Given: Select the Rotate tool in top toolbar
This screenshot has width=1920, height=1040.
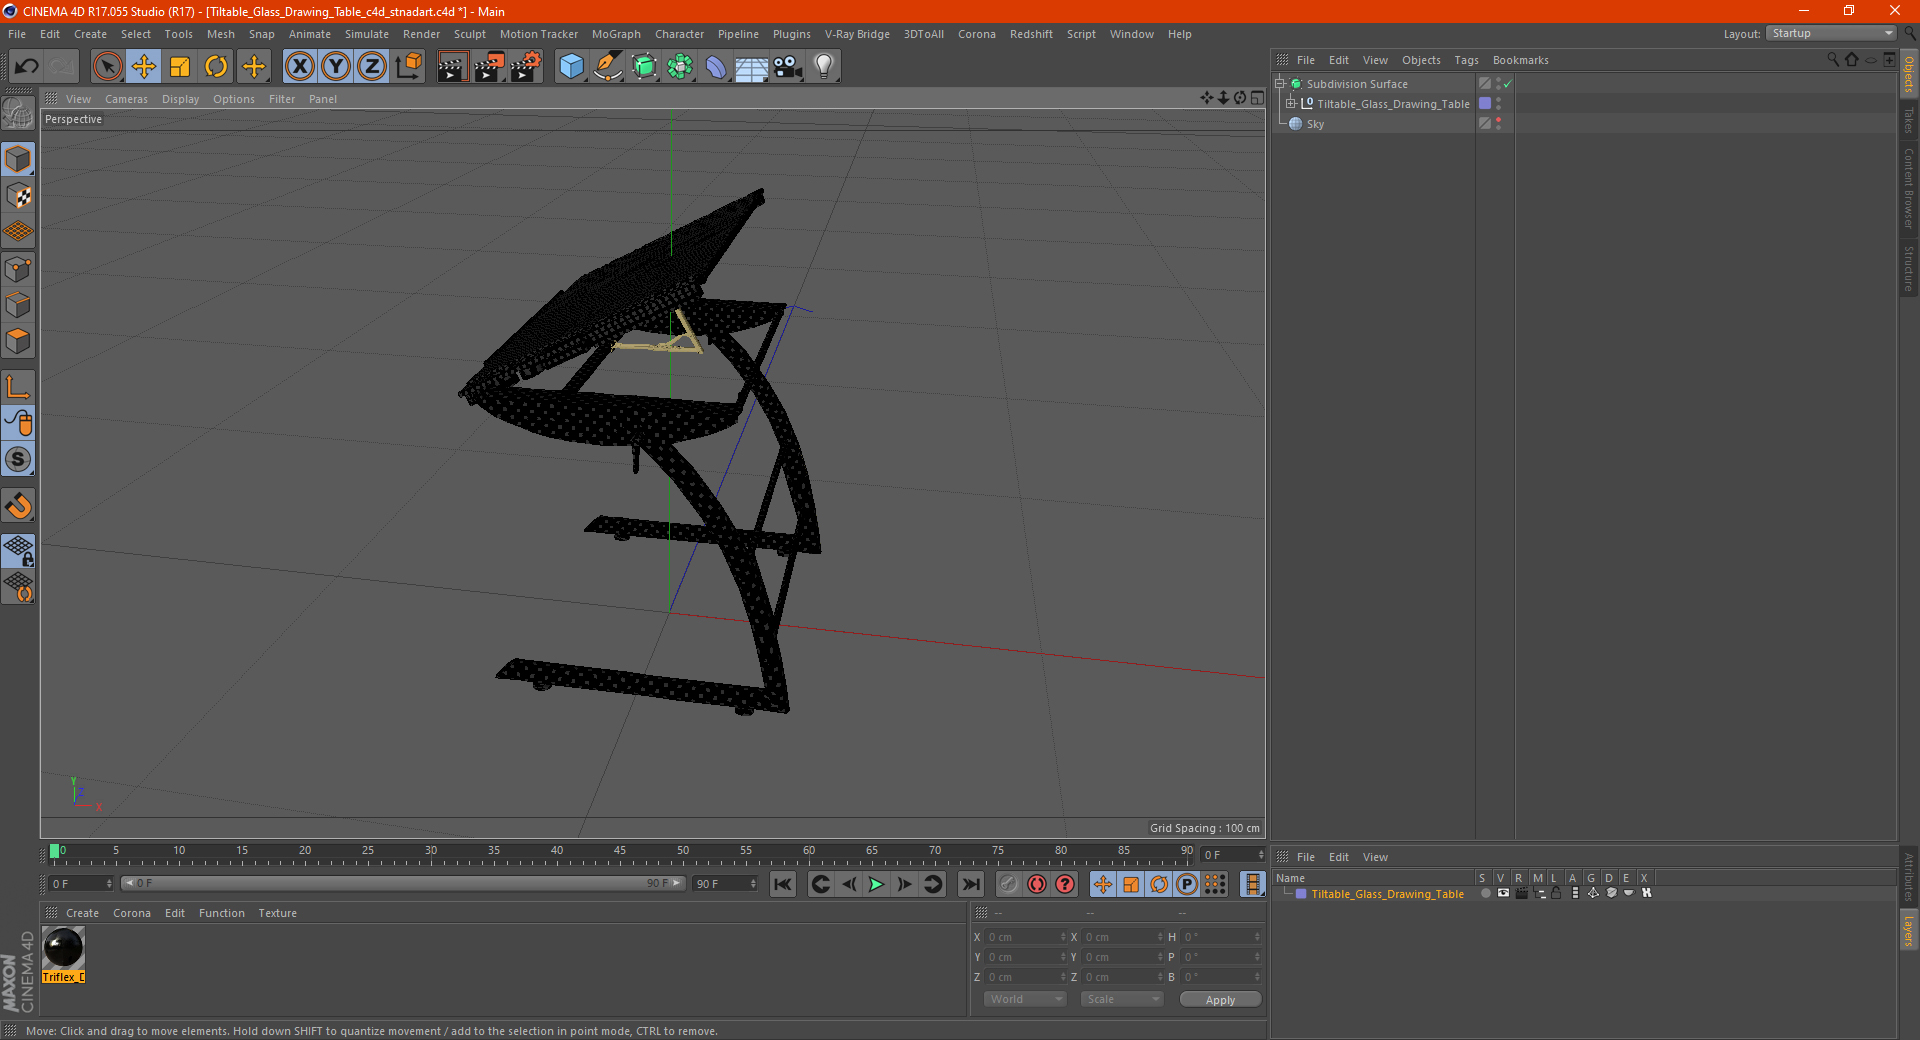Looking at the screenshot, I should click(x=216, y=67).
